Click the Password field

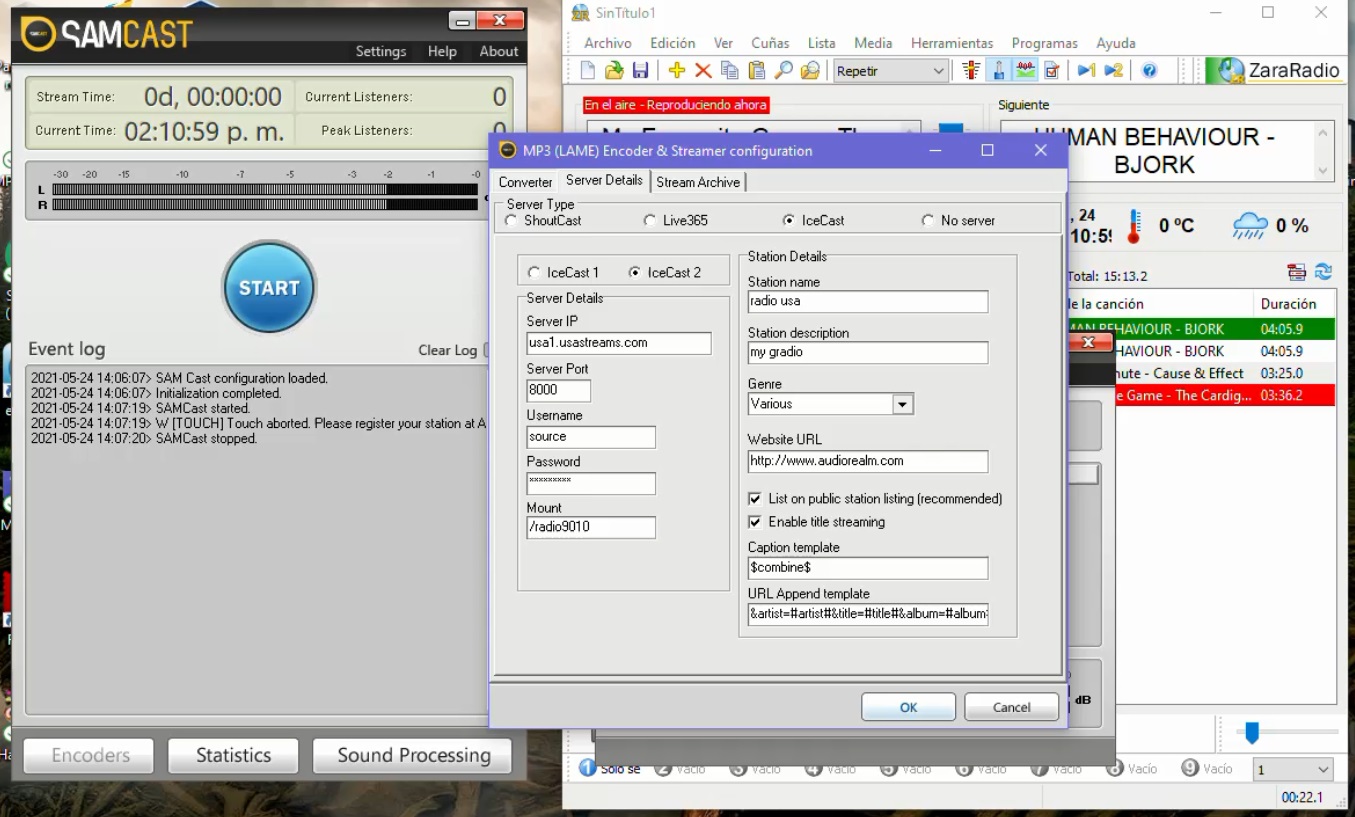tap(591, 482)
